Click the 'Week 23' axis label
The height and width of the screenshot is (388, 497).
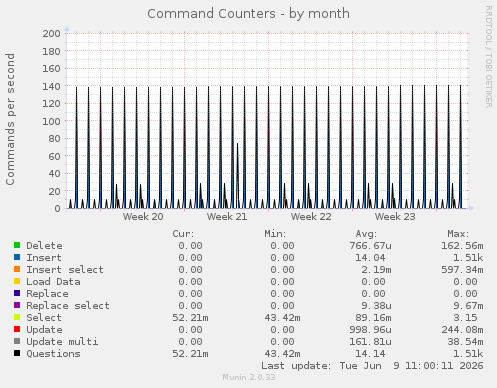395,217
